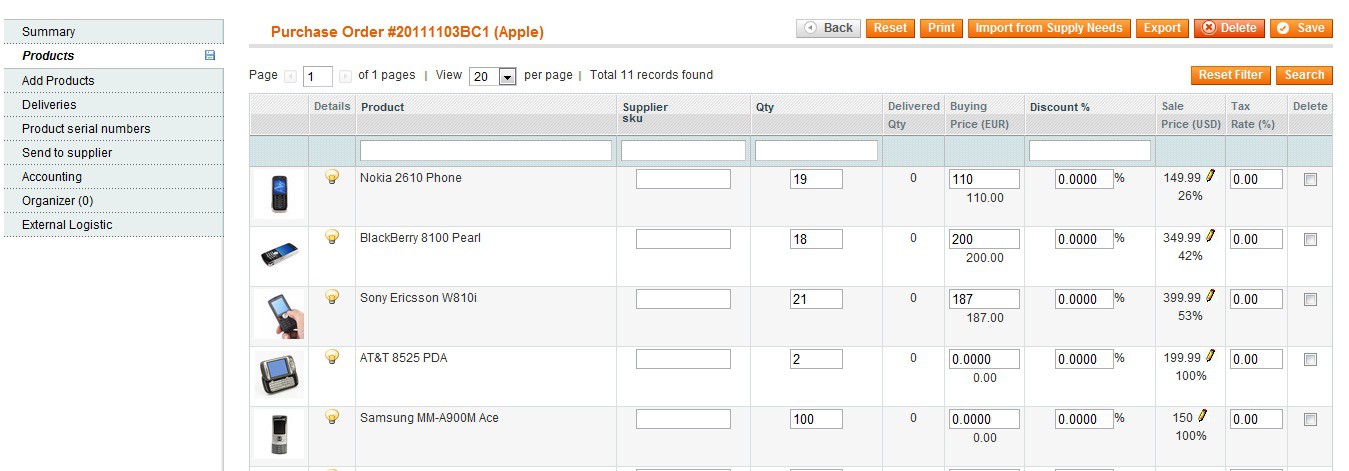
Task: Focus the page number field
Action: coord(318,77)
